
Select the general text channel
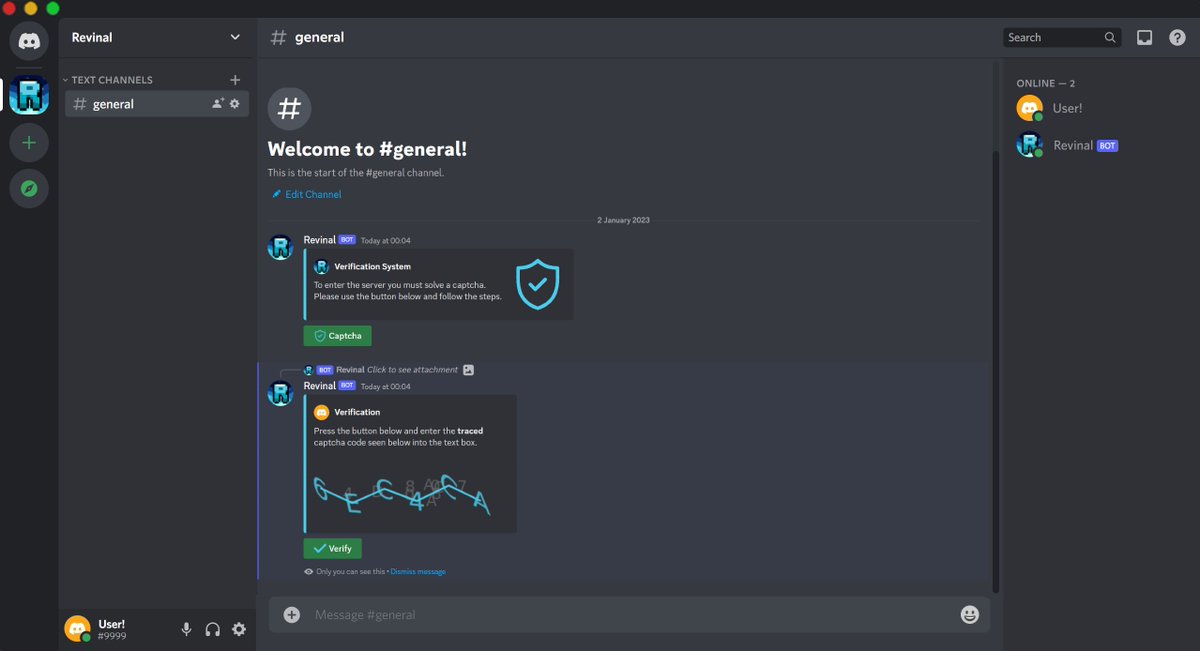click(x=157, y=104)
